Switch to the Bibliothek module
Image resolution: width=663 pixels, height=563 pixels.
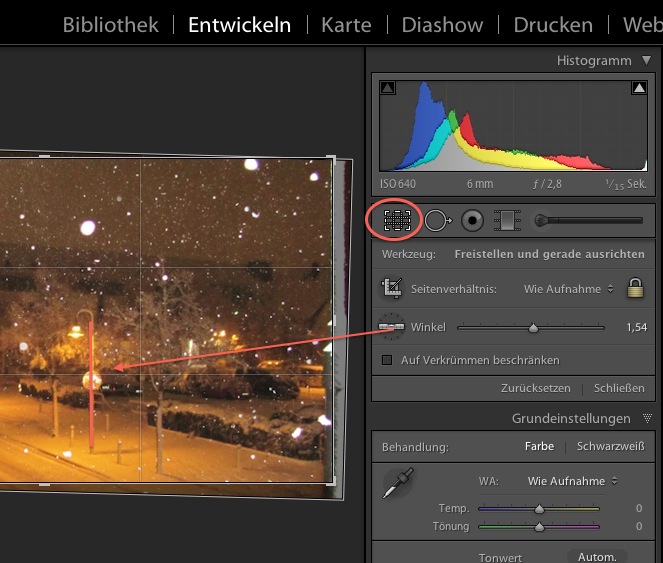(110, 25)
